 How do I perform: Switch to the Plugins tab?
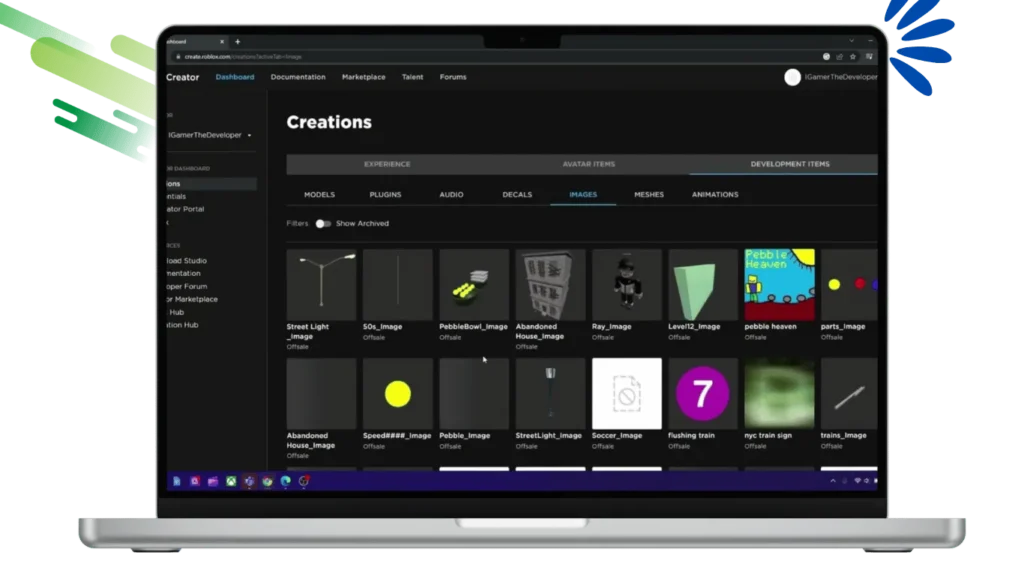[385, 195]
